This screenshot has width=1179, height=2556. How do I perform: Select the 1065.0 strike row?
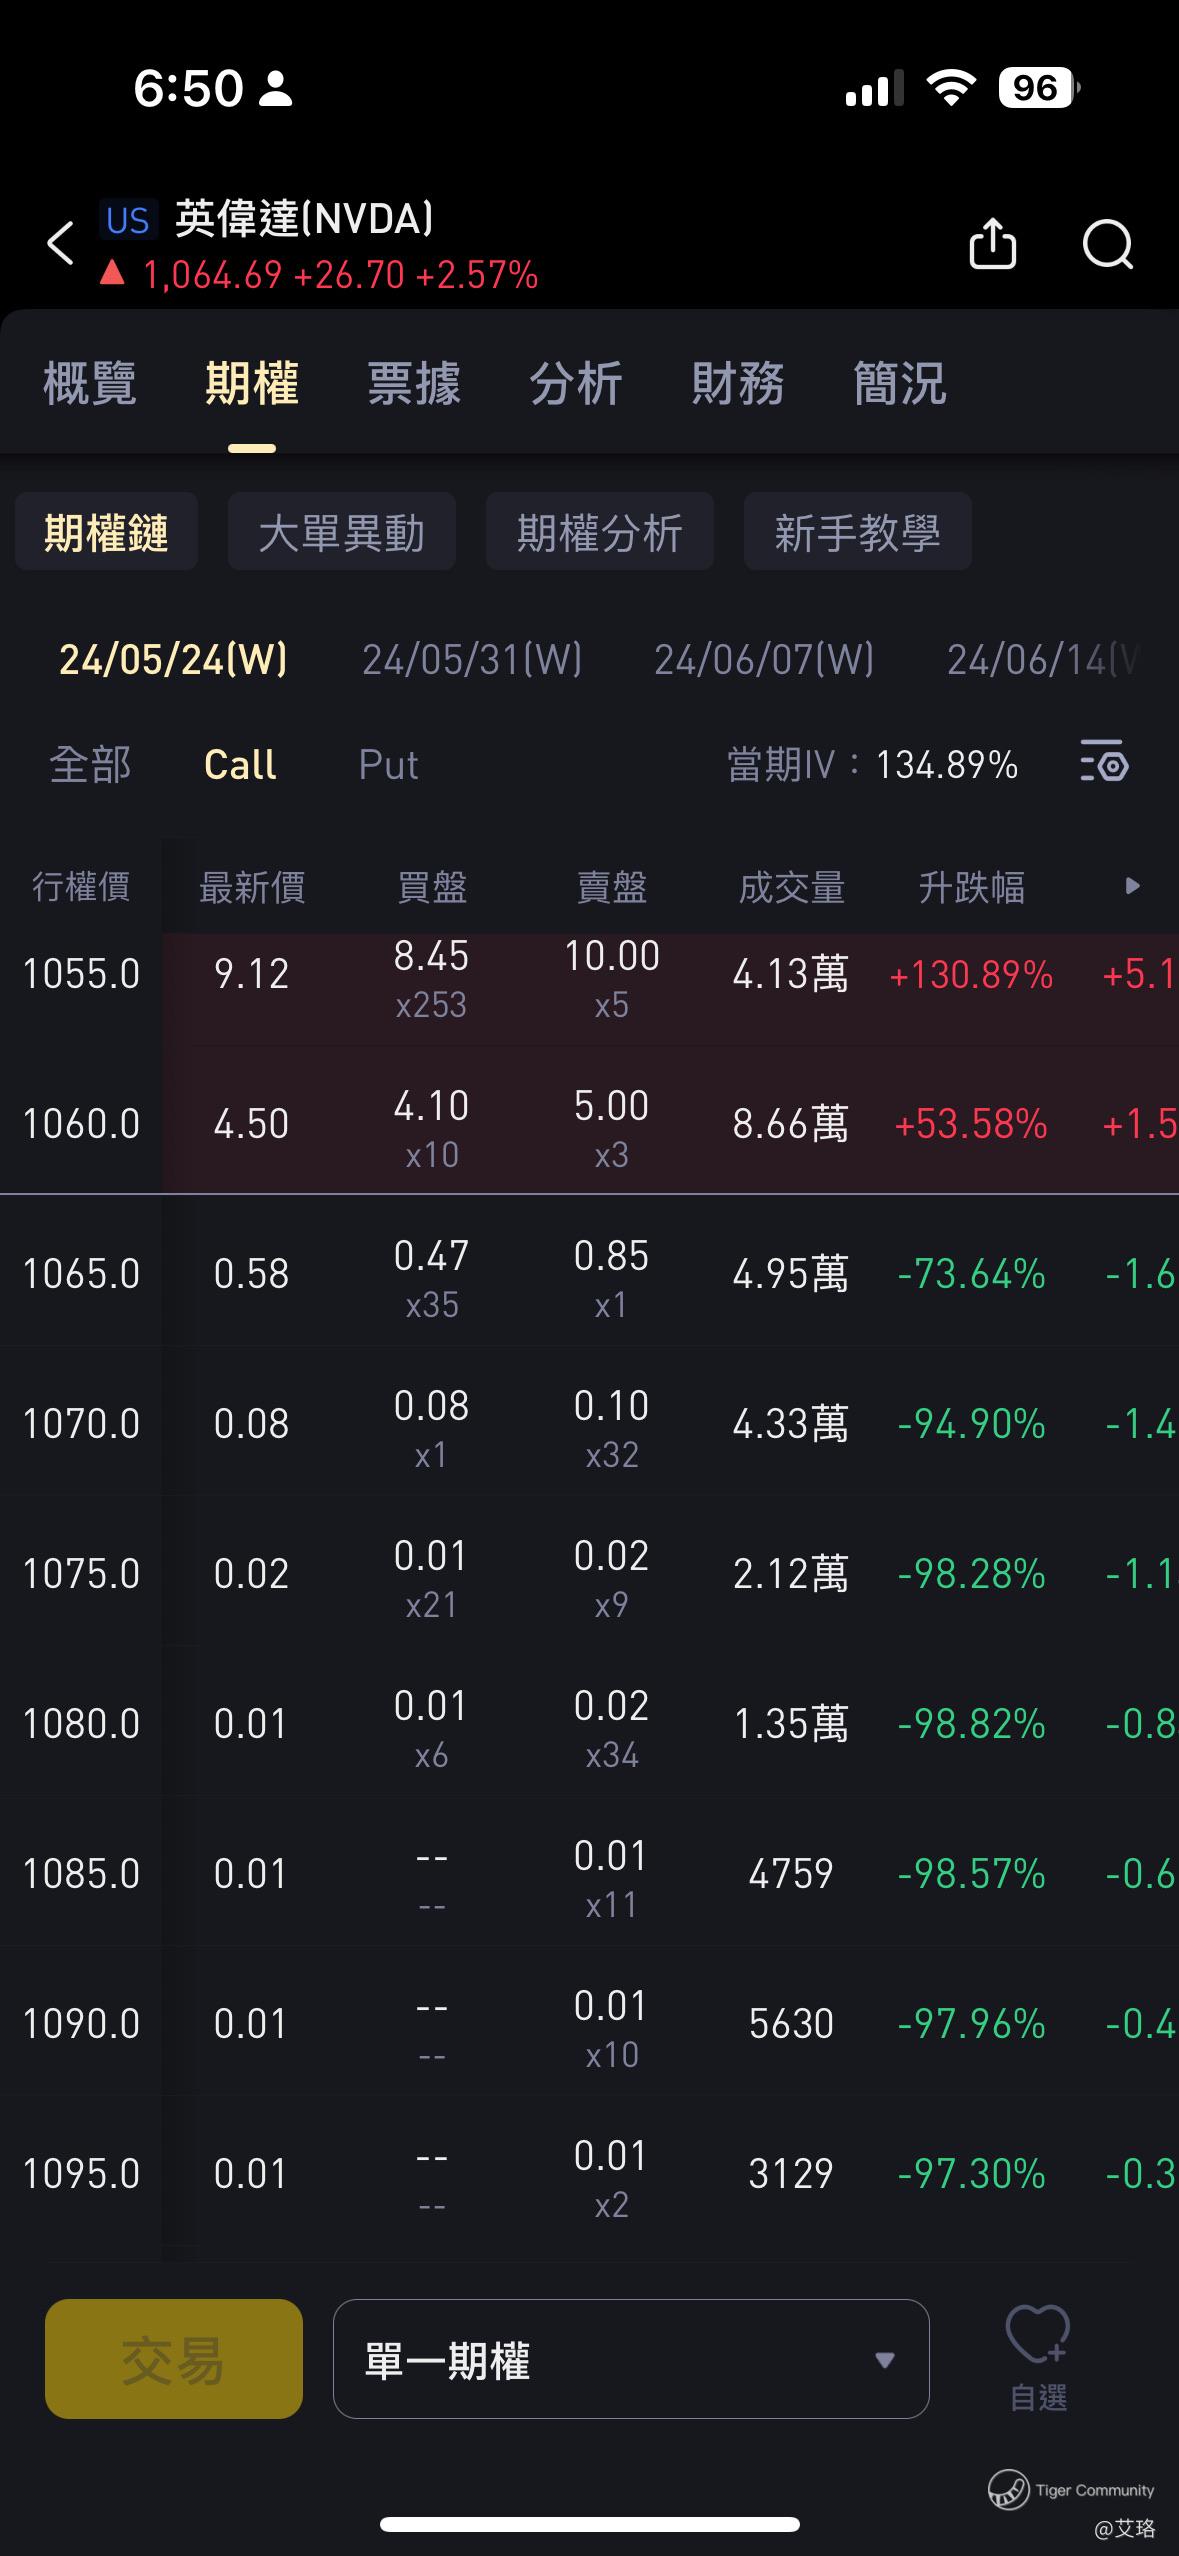[x=81, y=1274]
